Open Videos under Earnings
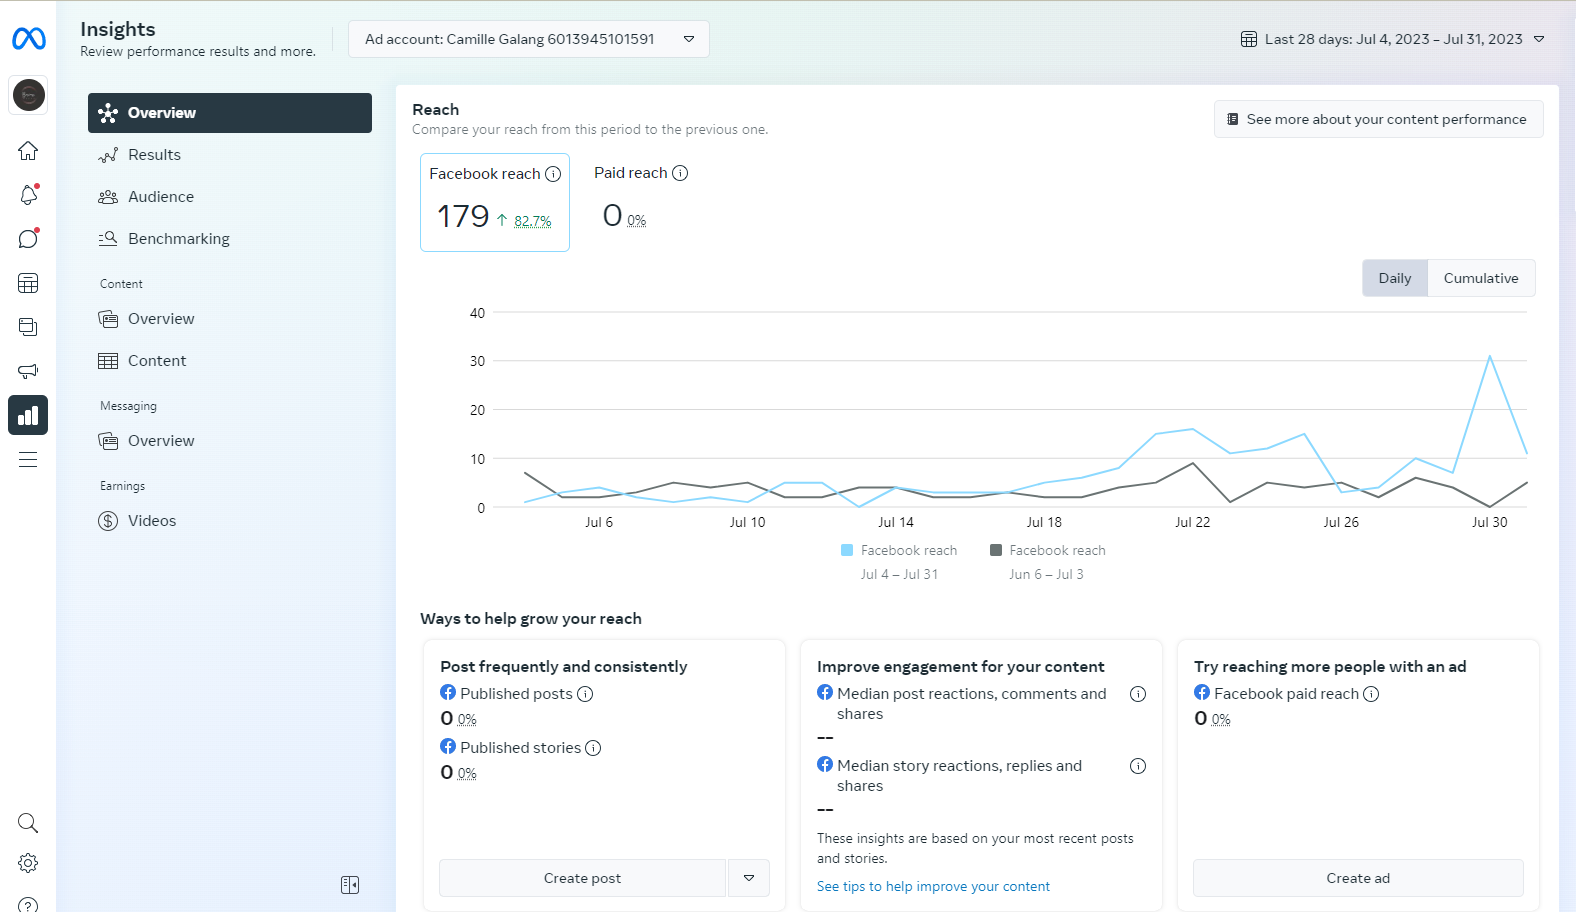The height and width of the screenshot is (912, 1576). [230, 521]
